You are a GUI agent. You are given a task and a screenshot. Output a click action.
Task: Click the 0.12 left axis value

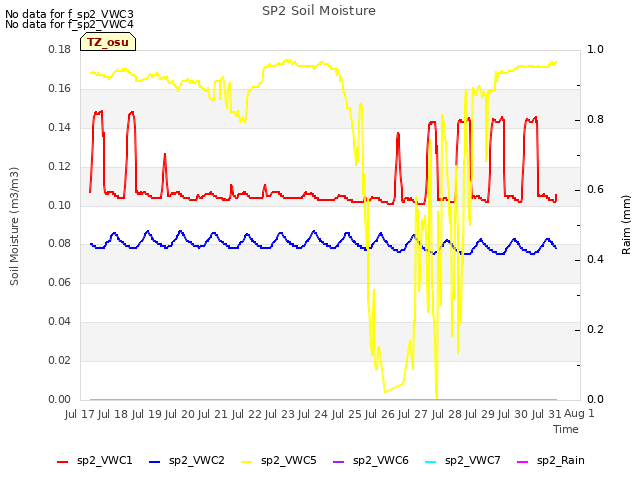60,167
